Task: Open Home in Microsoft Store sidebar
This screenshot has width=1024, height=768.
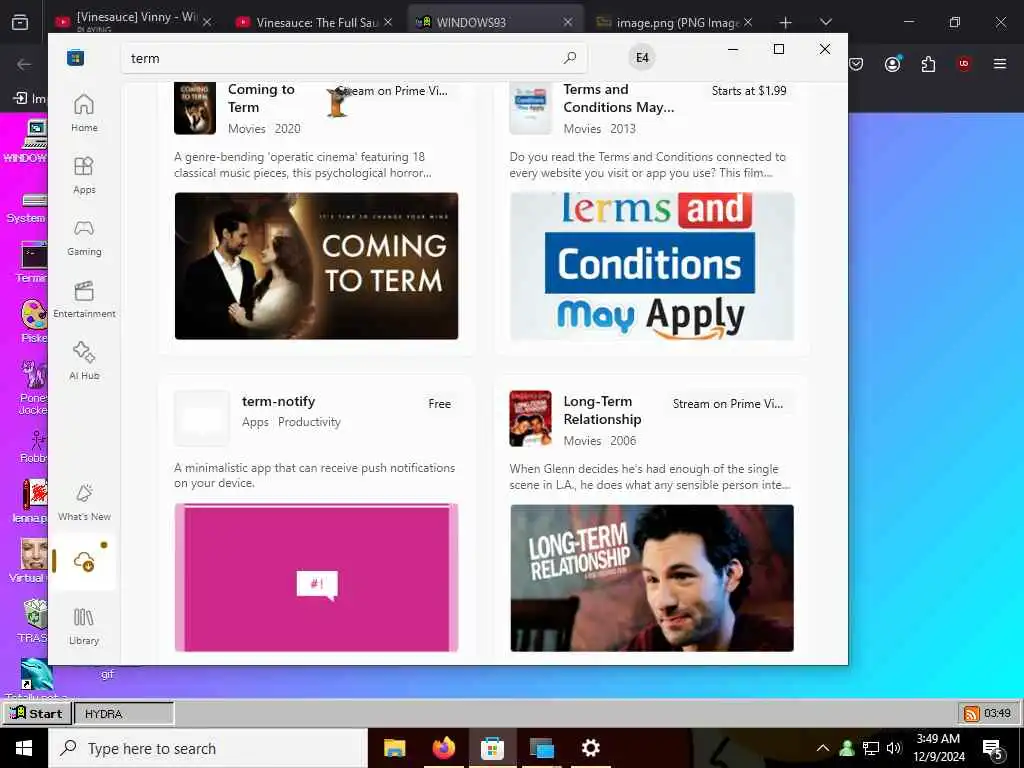Action: (x=84, y=113)
